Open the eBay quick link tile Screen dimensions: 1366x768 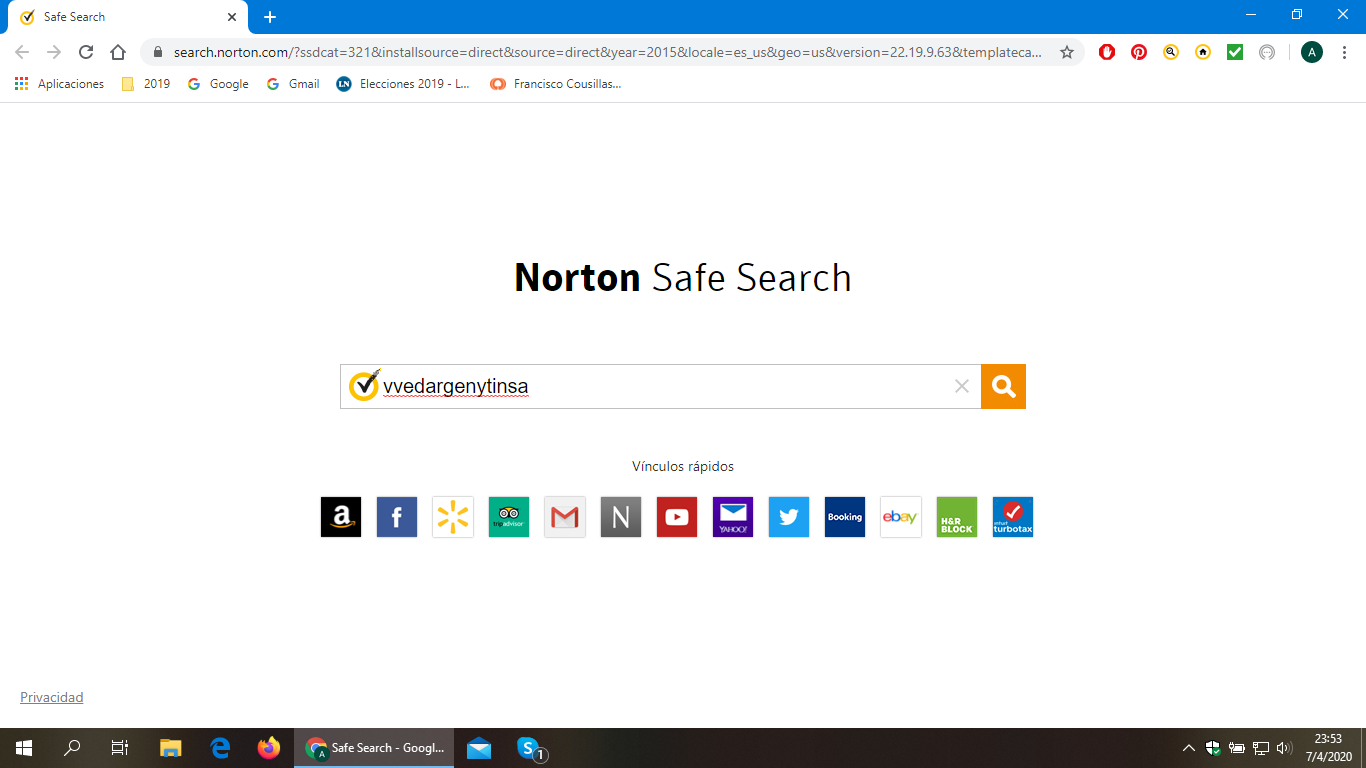tap(901, 517)
